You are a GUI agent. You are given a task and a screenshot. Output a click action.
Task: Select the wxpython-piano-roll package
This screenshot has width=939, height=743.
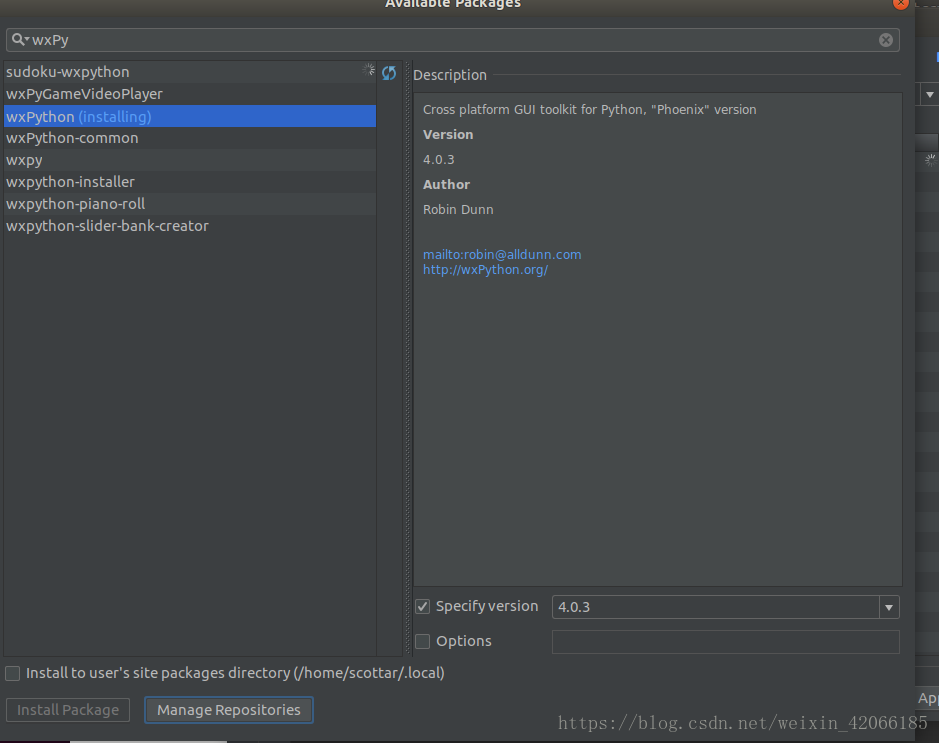click(x=190, y=204)
